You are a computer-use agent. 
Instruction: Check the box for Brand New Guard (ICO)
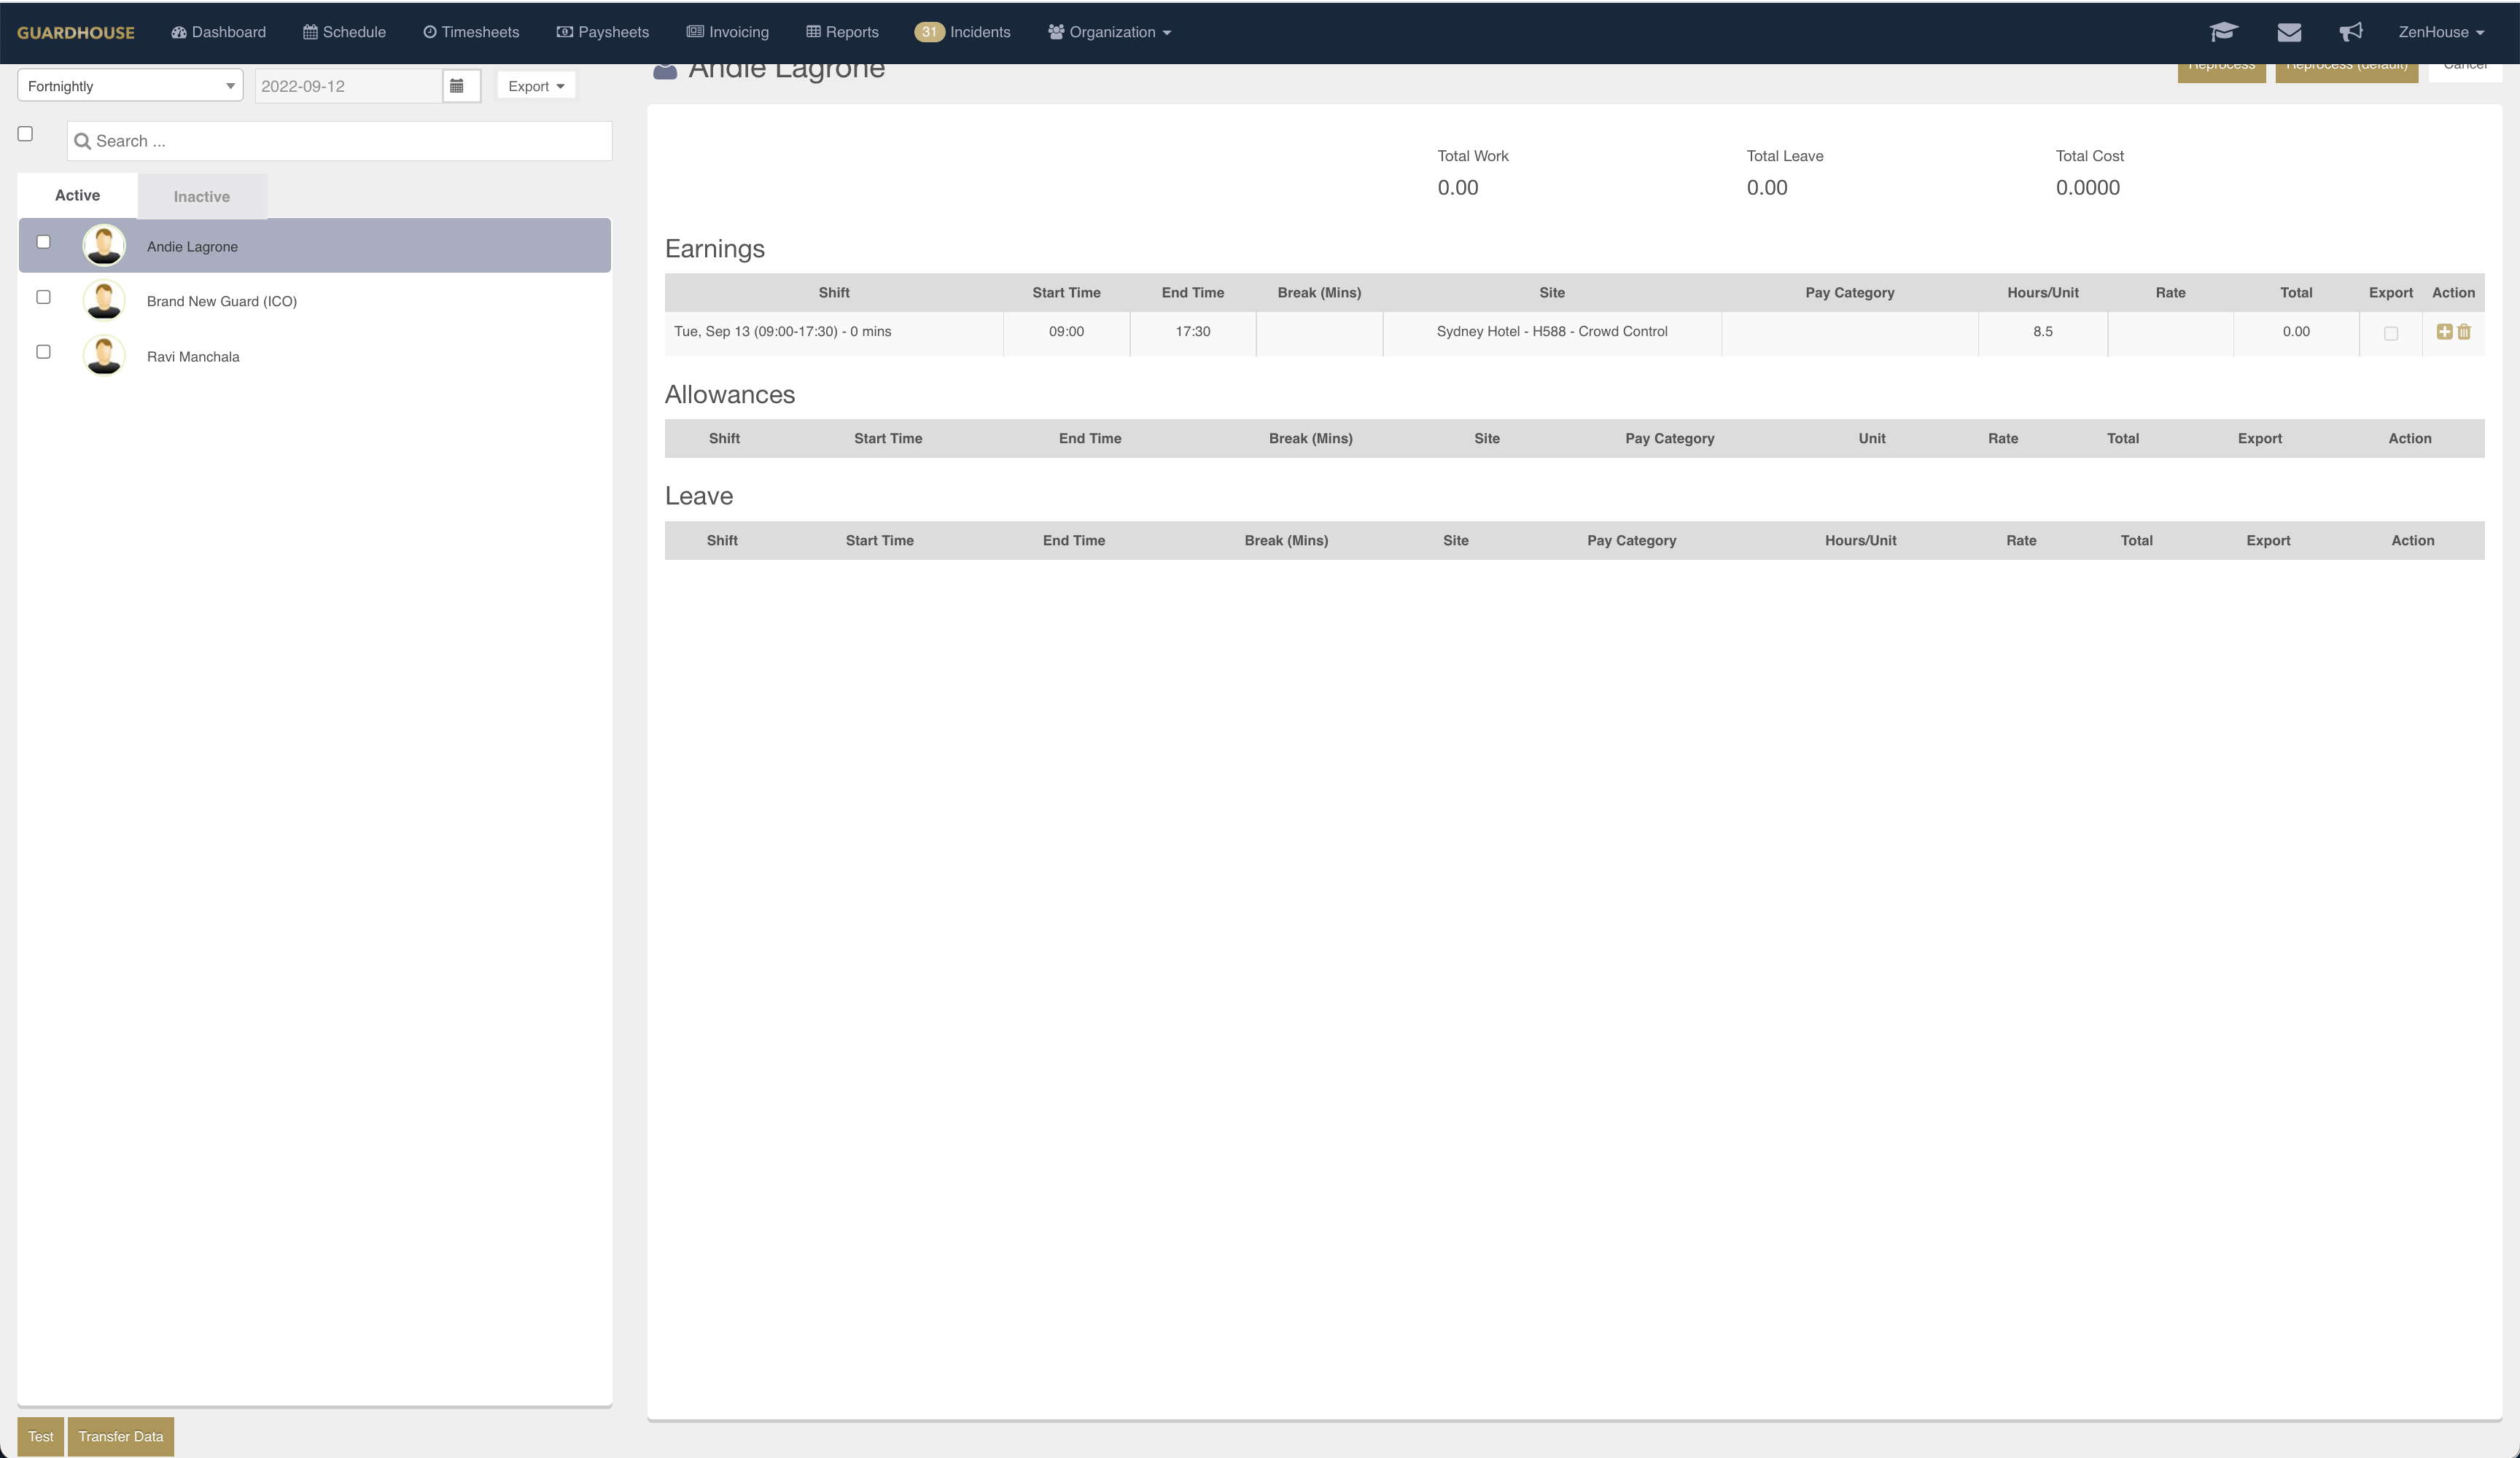pyautogui.click(x=43, y=297)
